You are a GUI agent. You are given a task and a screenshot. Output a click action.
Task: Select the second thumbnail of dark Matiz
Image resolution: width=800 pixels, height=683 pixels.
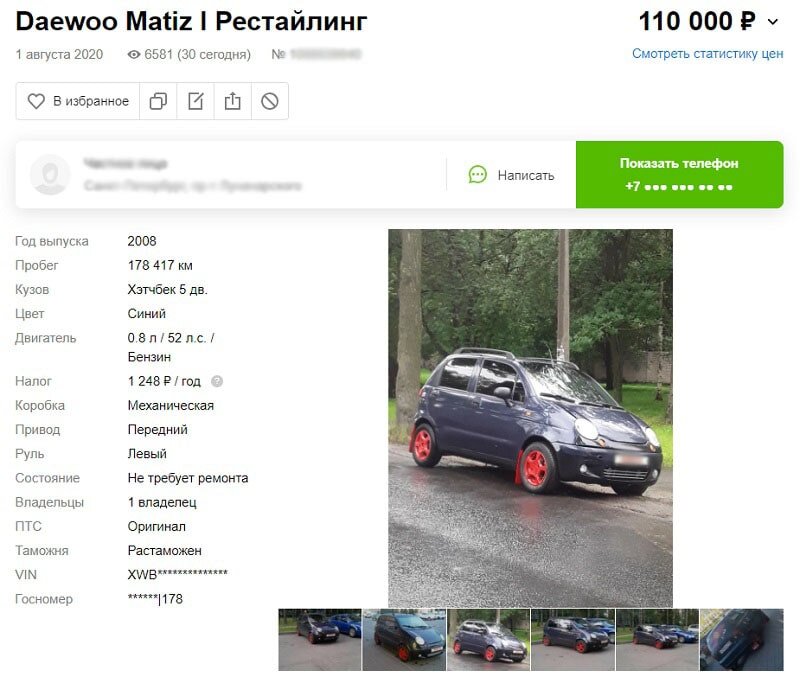tap(404, 640)
